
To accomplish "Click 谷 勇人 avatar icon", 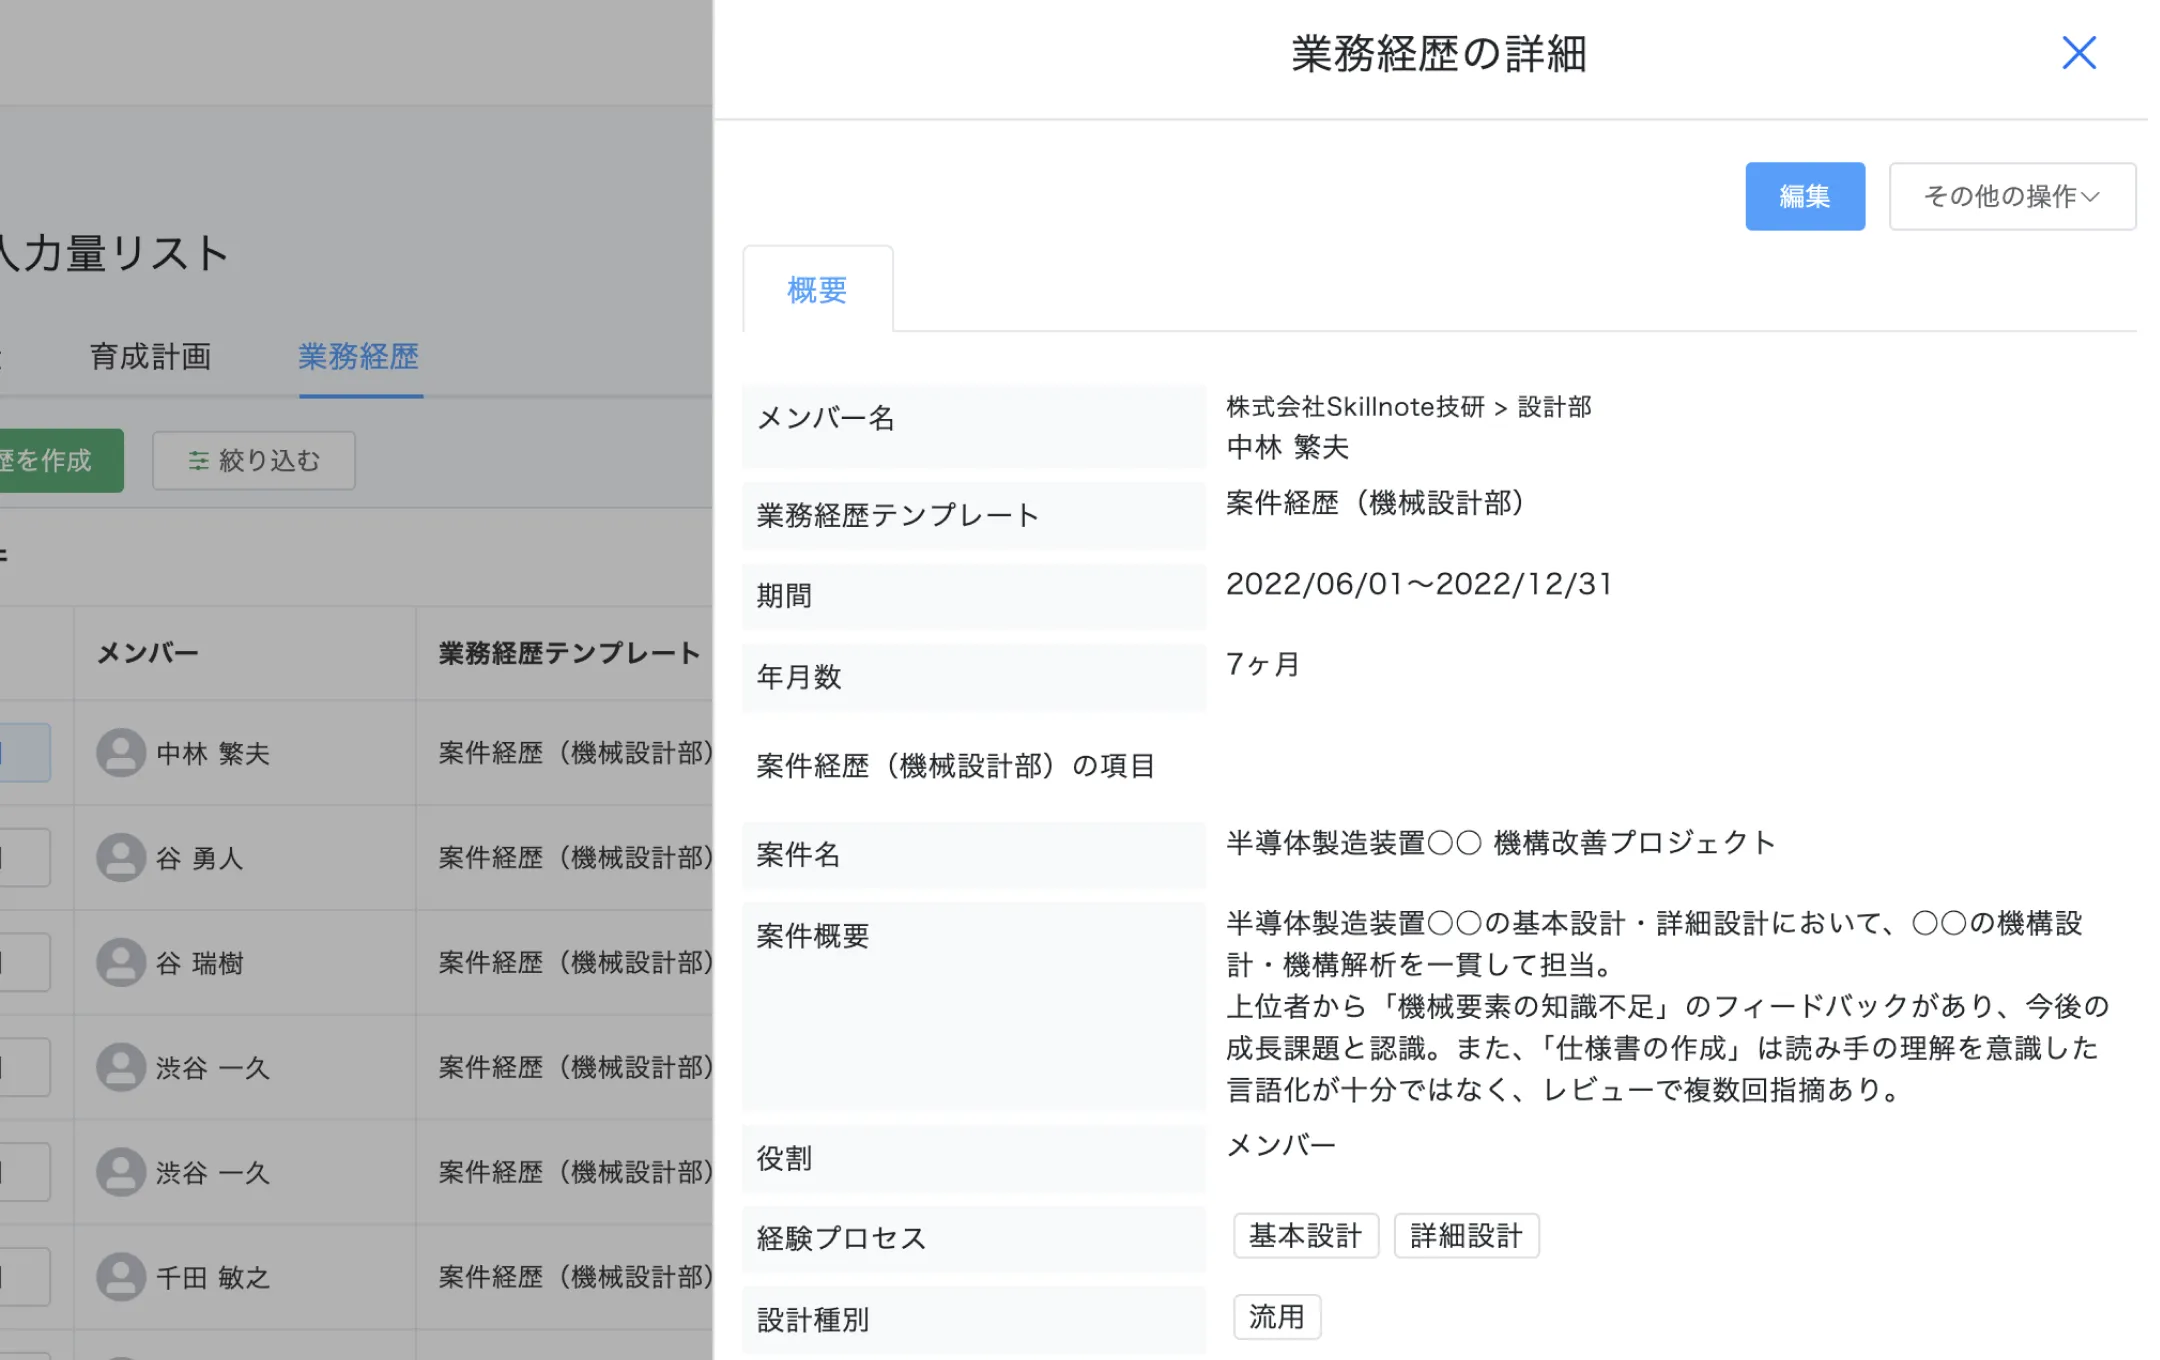I will point(121,858).
